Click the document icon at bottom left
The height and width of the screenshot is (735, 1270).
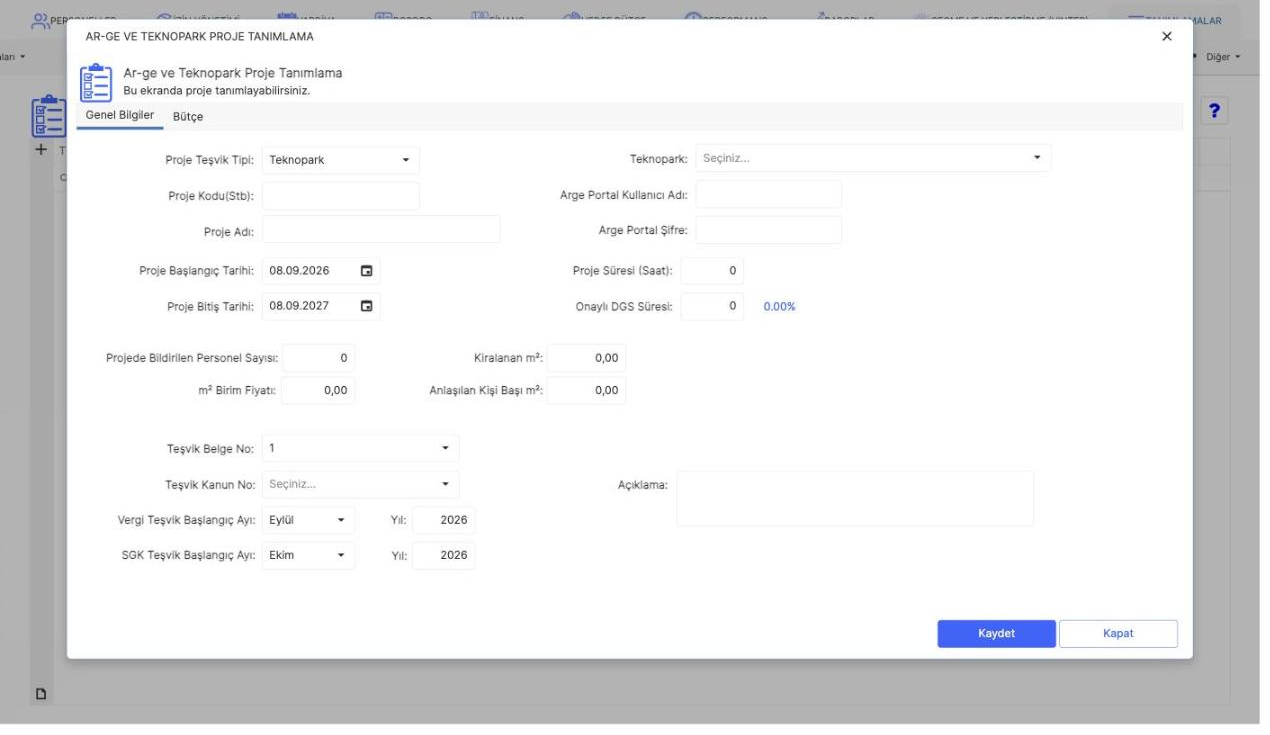pos(42,693)
